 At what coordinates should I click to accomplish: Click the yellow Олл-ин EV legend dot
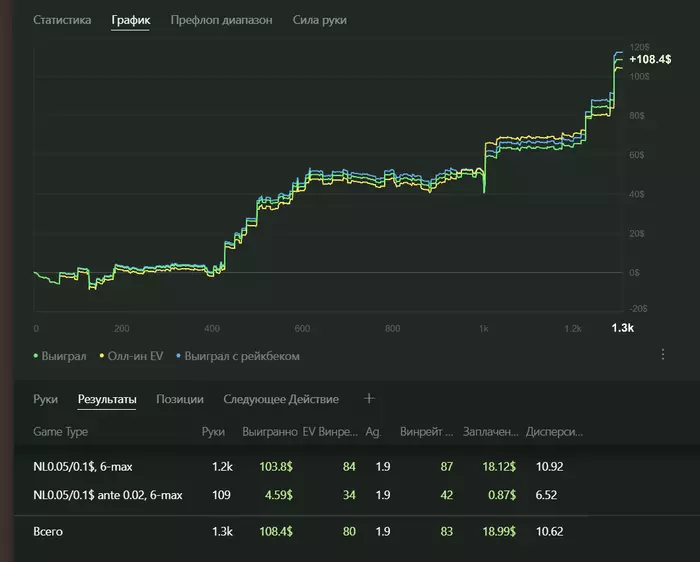coord(102,356)
